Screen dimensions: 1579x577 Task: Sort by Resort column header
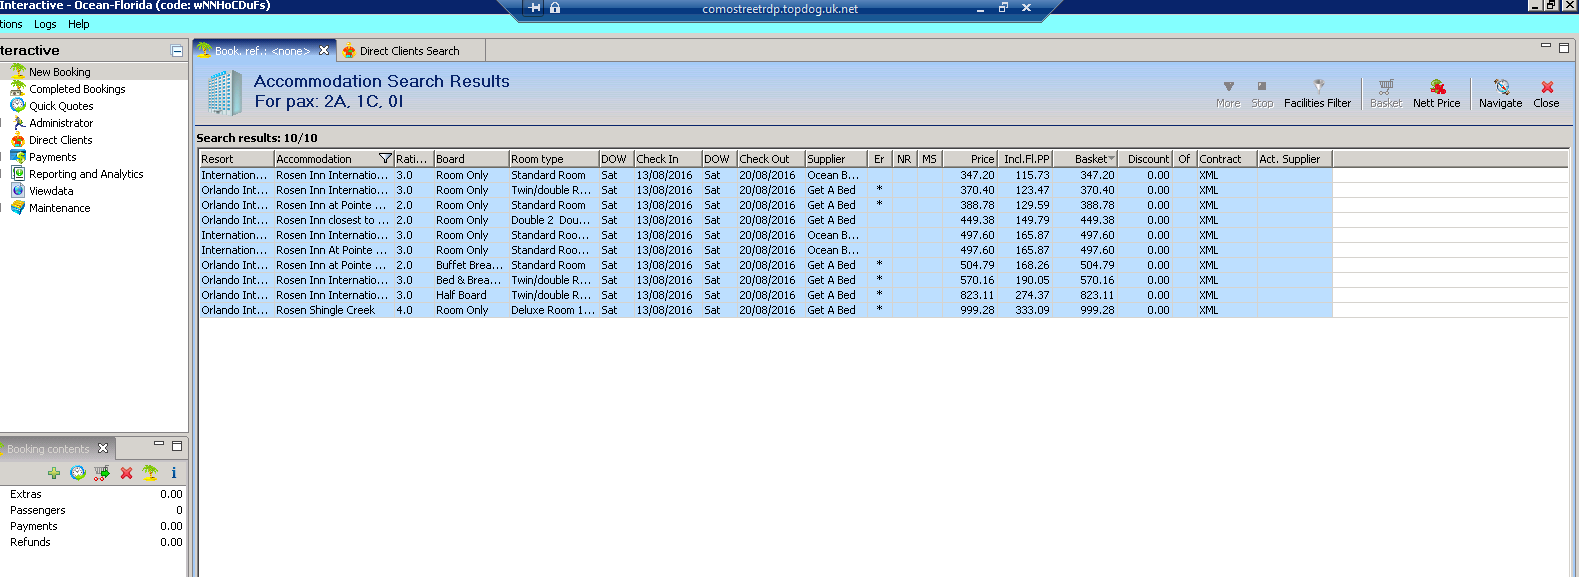(236, 159)
